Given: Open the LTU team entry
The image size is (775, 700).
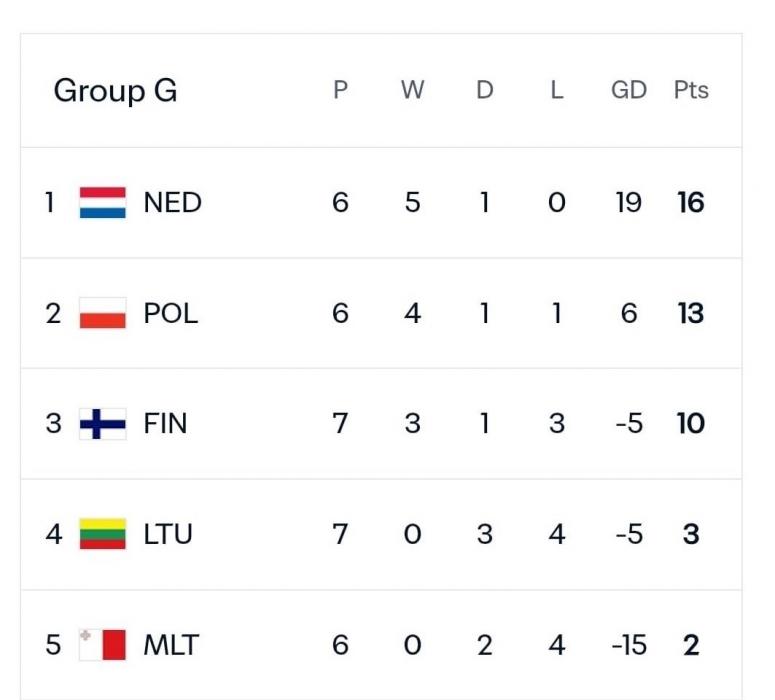Looking at the screenshot, I should 168,535.
